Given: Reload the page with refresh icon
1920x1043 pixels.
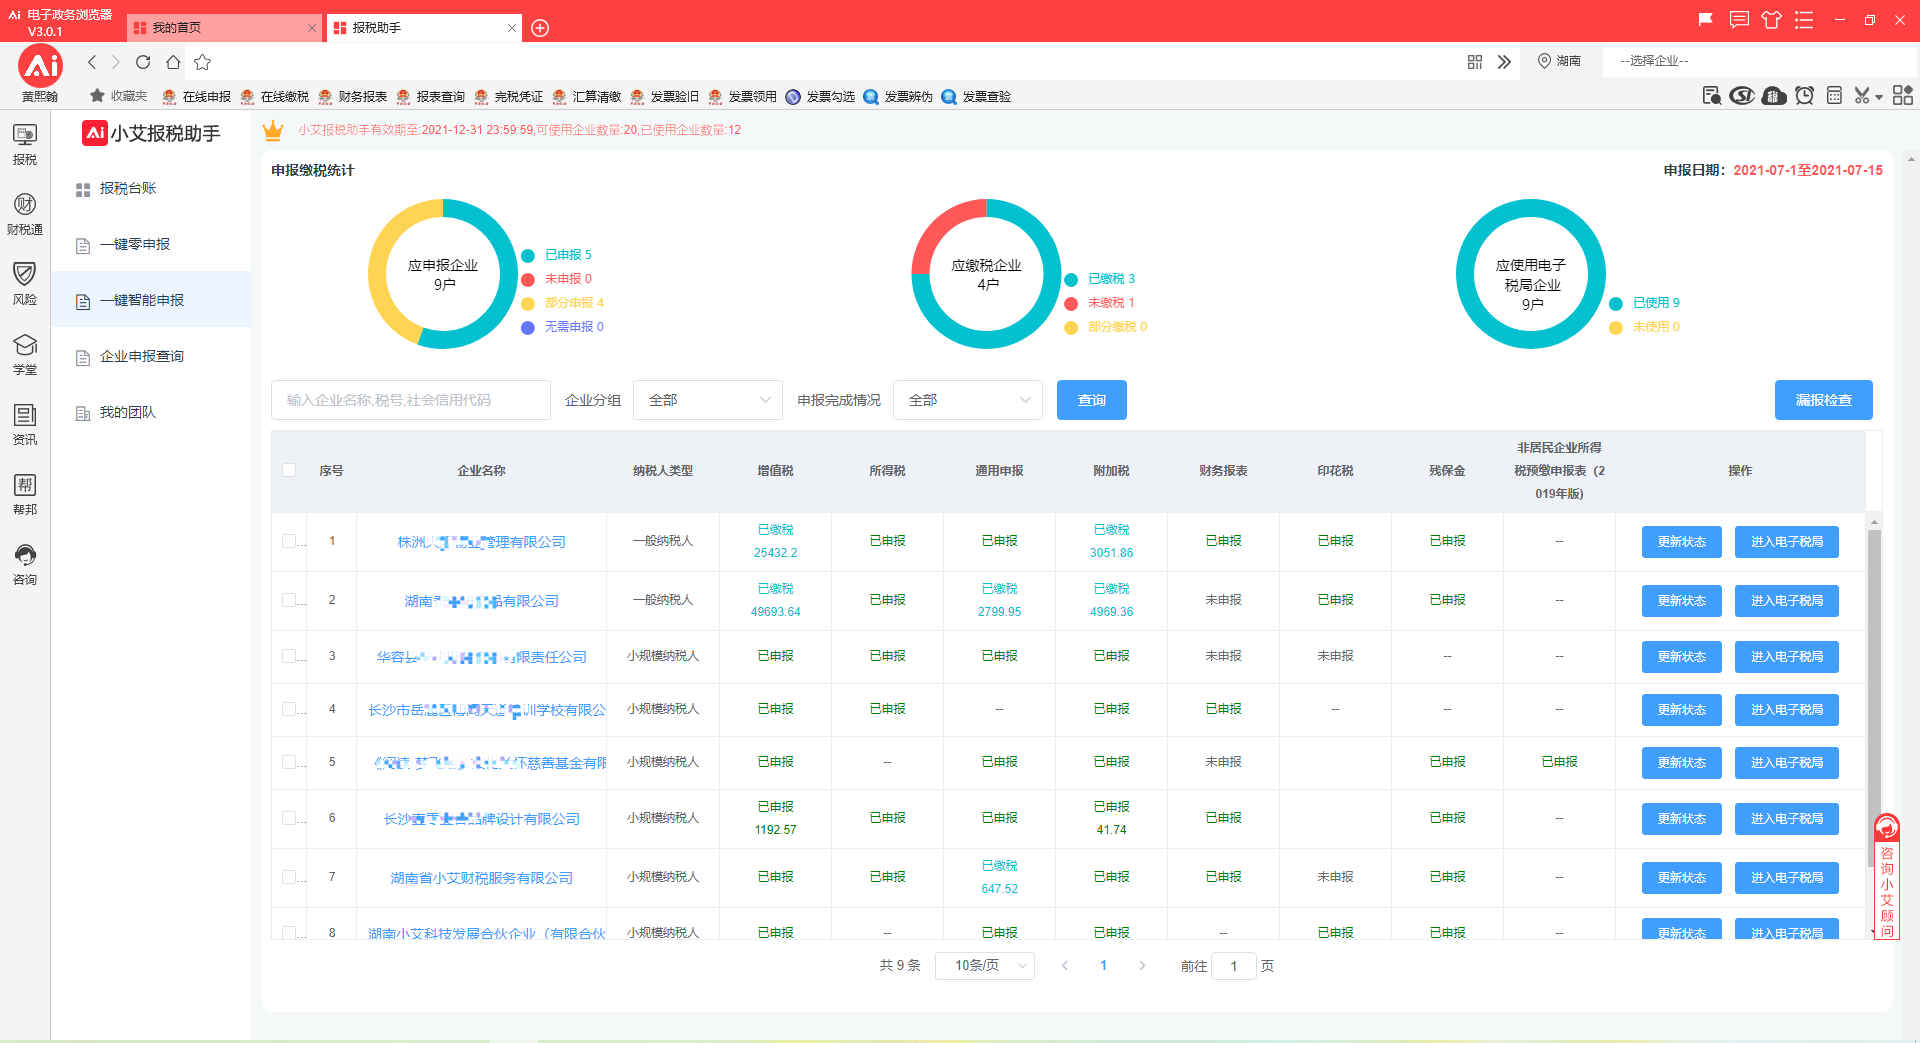Looking at the screenshot, I should (143, 62).
